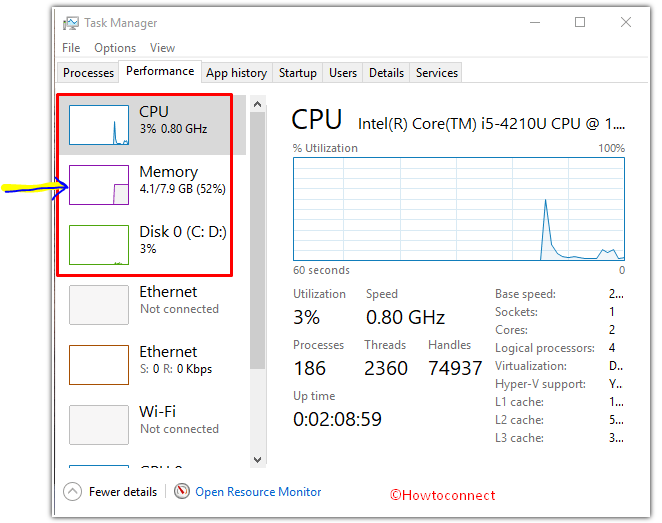Select the Ethernet adapter with 0 Kbps

[99, 365]
